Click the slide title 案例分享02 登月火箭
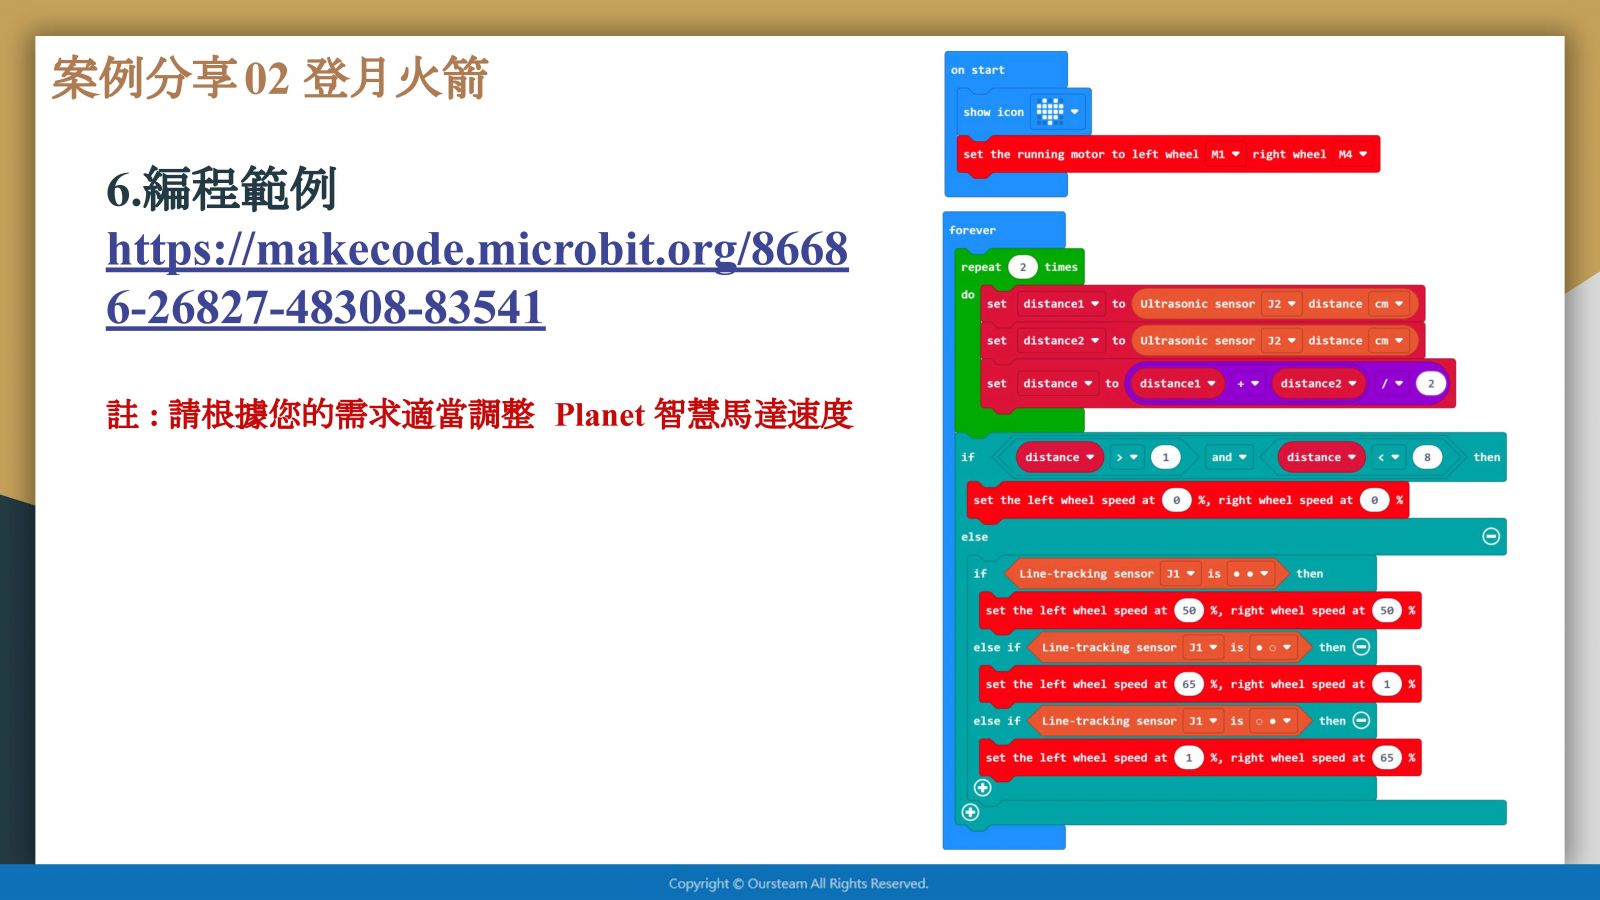Viewport: 1600px width, 900px height. coord(270,78)
